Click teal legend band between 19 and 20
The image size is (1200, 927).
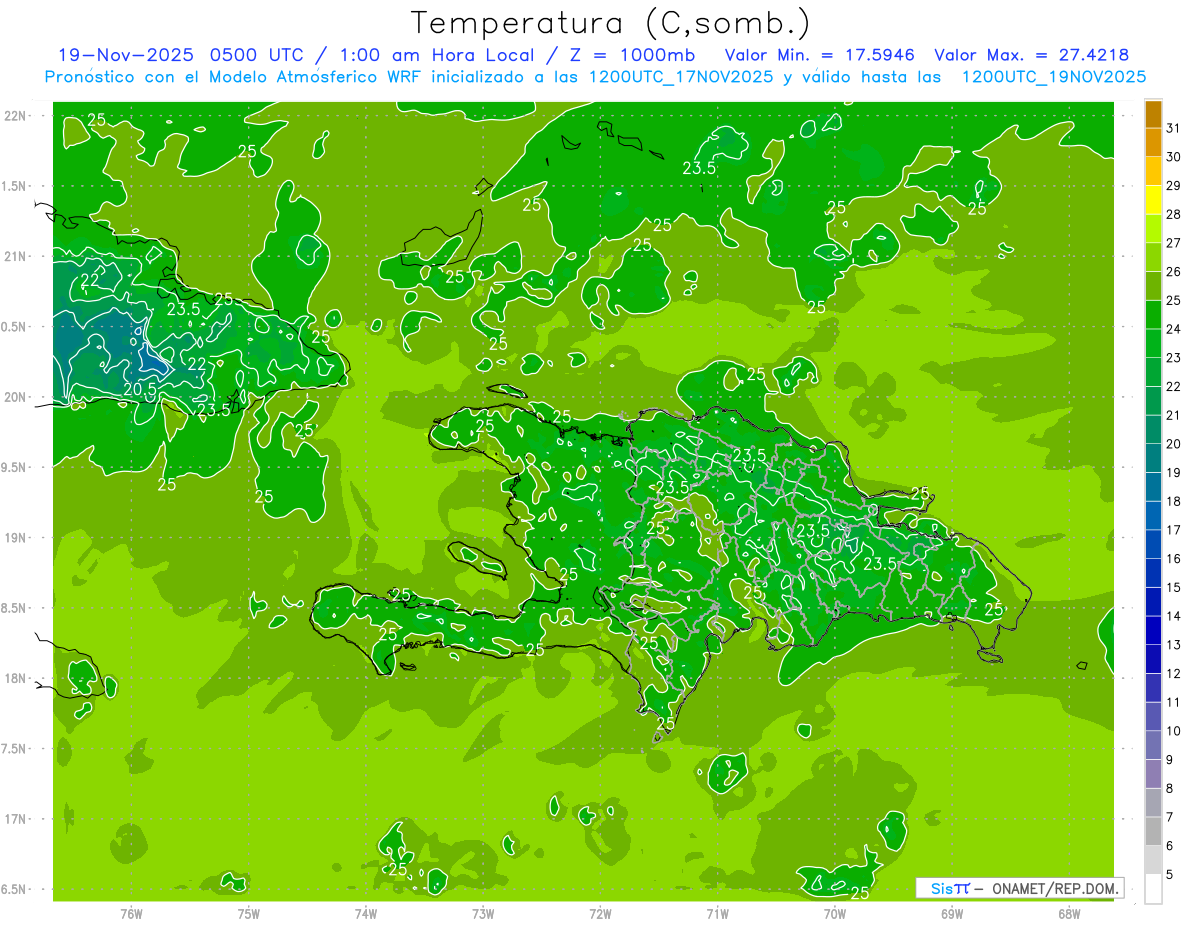[1153, 458]
